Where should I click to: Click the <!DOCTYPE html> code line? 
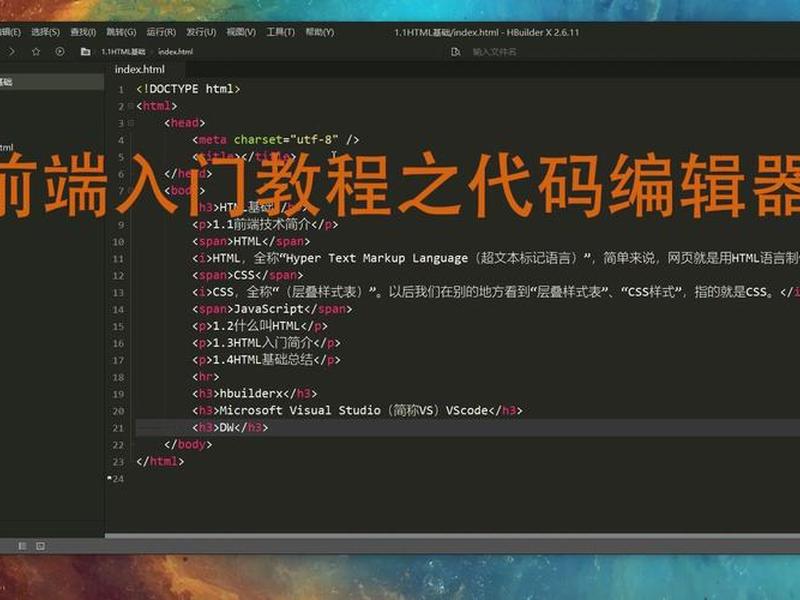pyautogui.click(x=188, y=89)
